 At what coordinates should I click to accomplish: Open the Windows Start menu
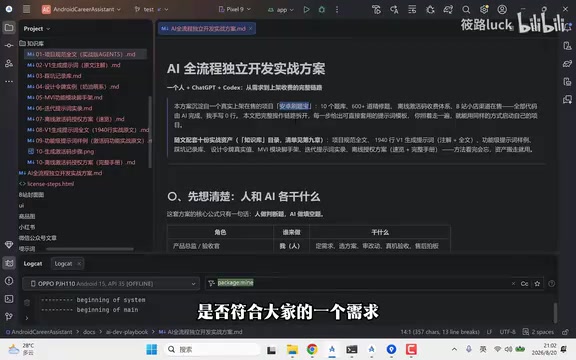[x=151, y=349]
